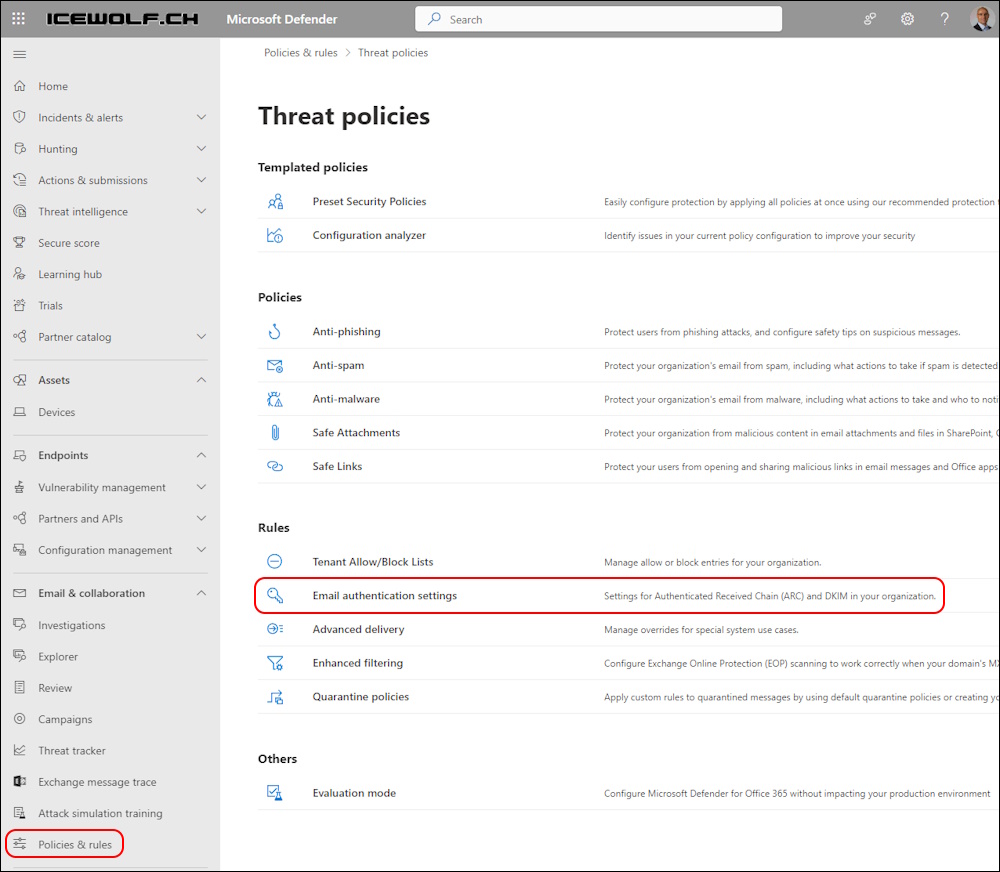Click the Tenant Allow/Block Lists icon

[275, 561]
